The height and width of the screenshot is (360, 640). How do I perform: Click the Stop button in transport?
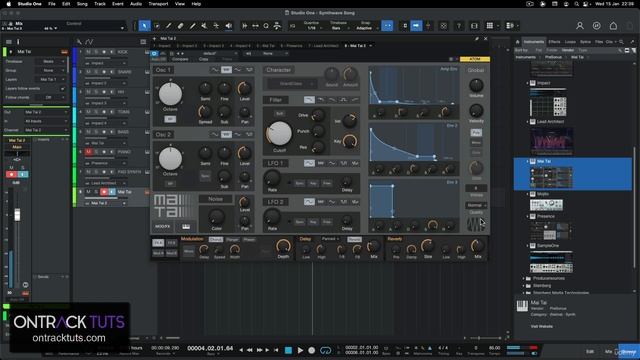(288, 350)
